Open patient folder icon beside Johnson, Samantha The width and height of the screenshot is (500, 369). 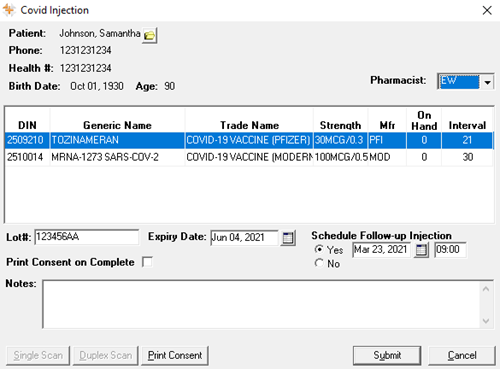coord(150,35)
